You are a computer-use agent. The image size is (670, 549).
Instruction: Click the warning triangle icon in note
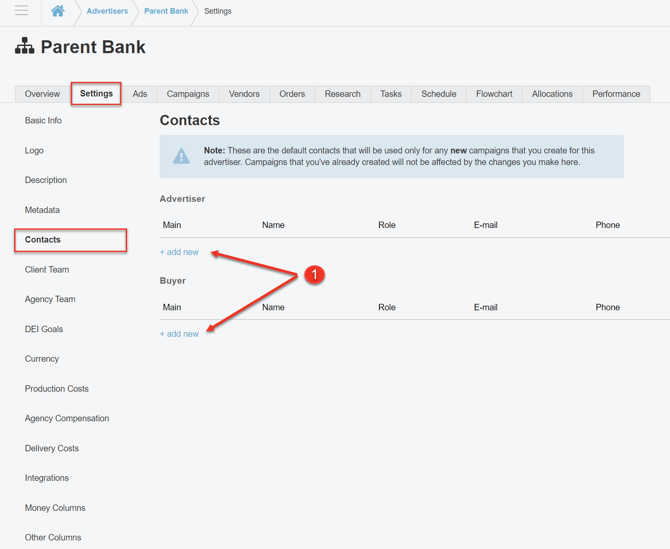181,156
